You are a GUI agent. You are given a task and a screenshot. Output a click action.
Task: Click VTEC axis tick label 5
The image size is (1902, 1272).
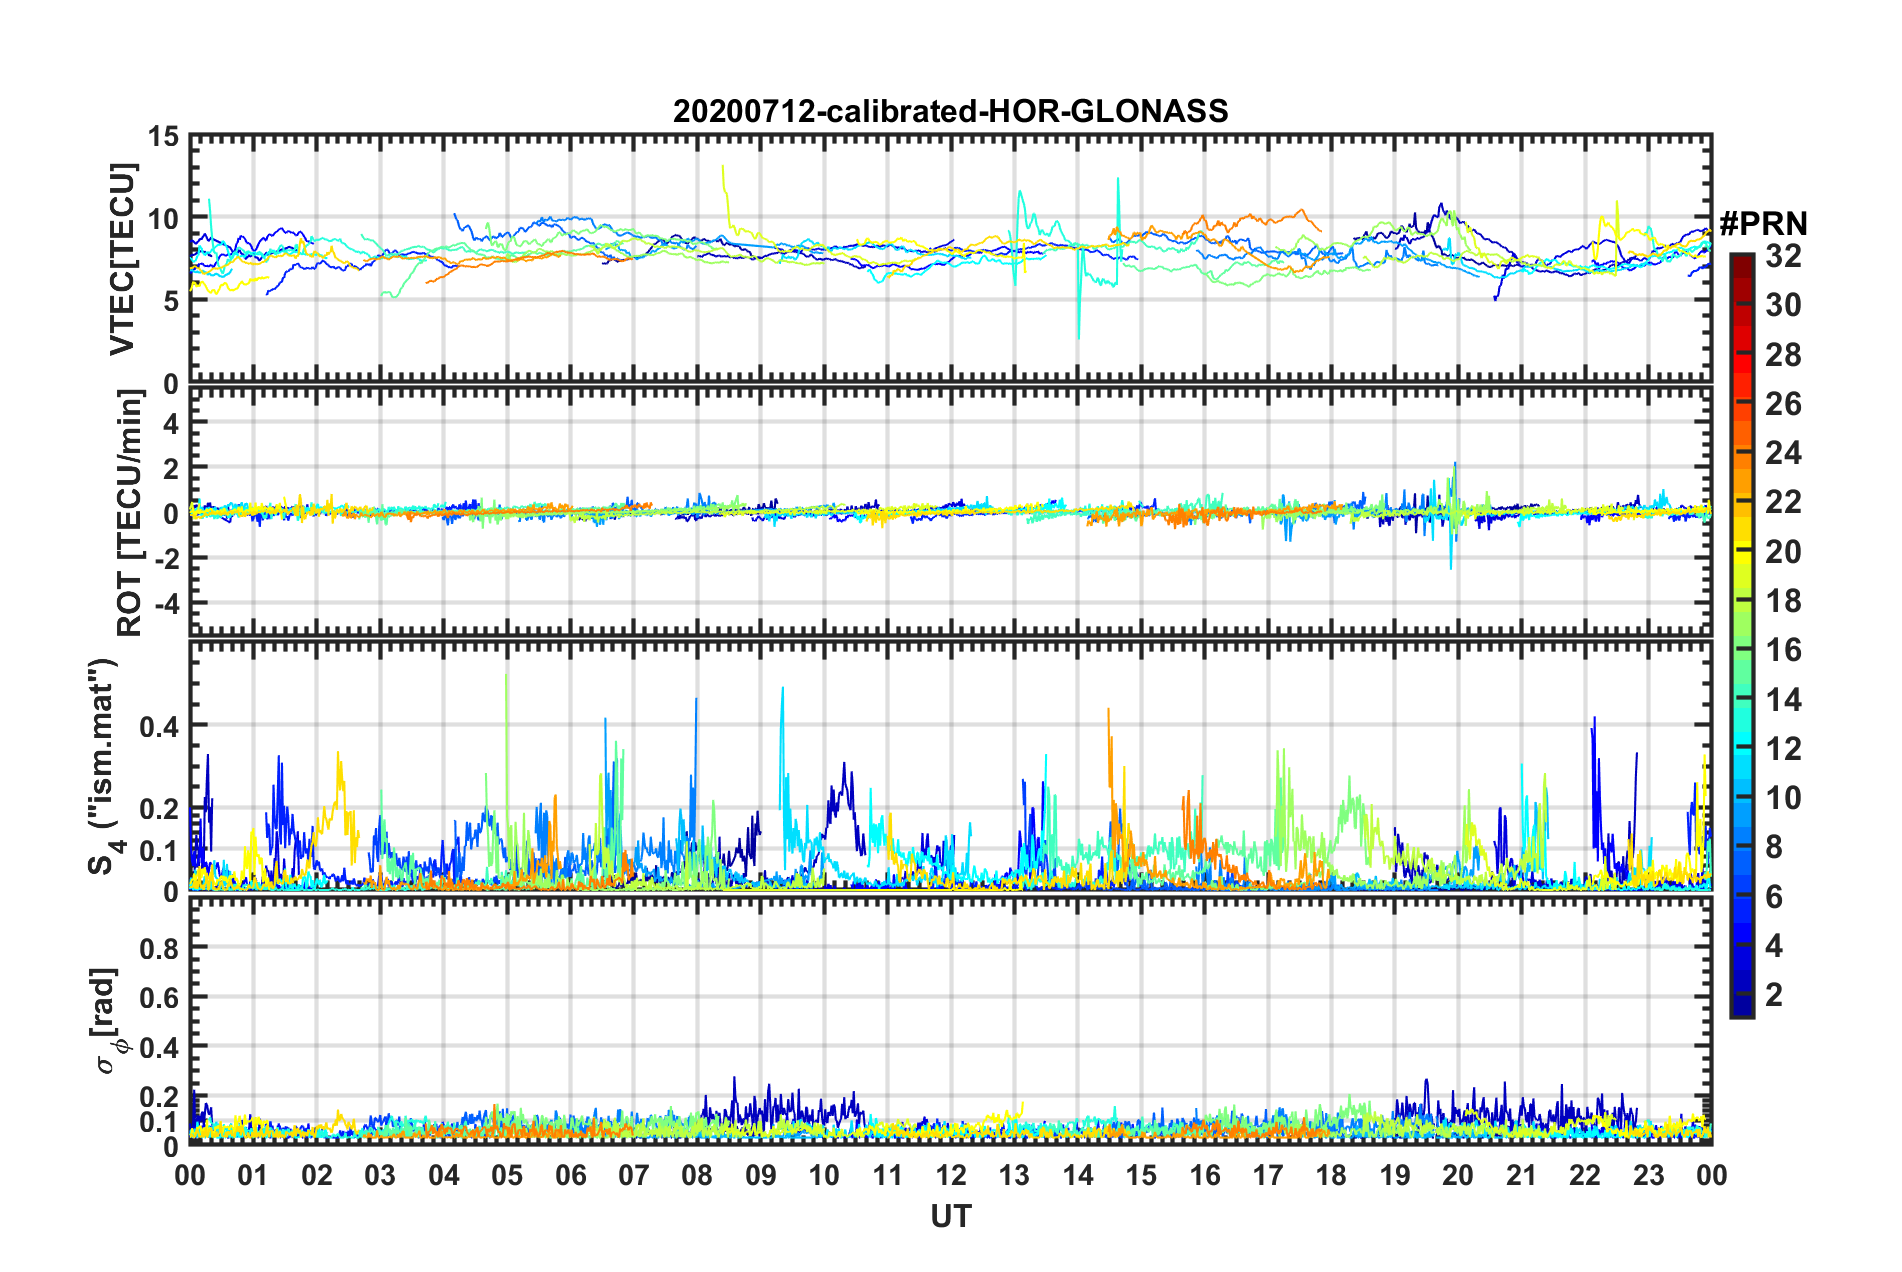[x=171, y=301]
